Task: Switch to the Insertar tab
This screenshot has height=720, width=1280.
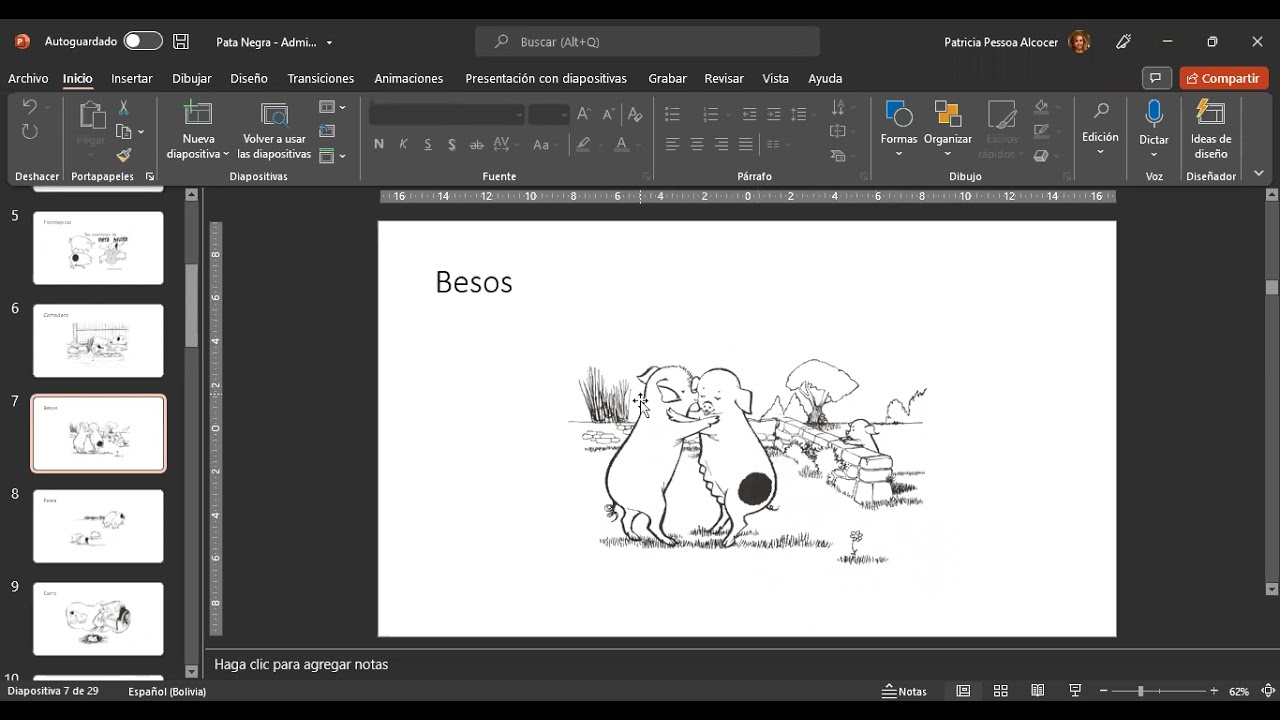Action: tap(132, 78)
